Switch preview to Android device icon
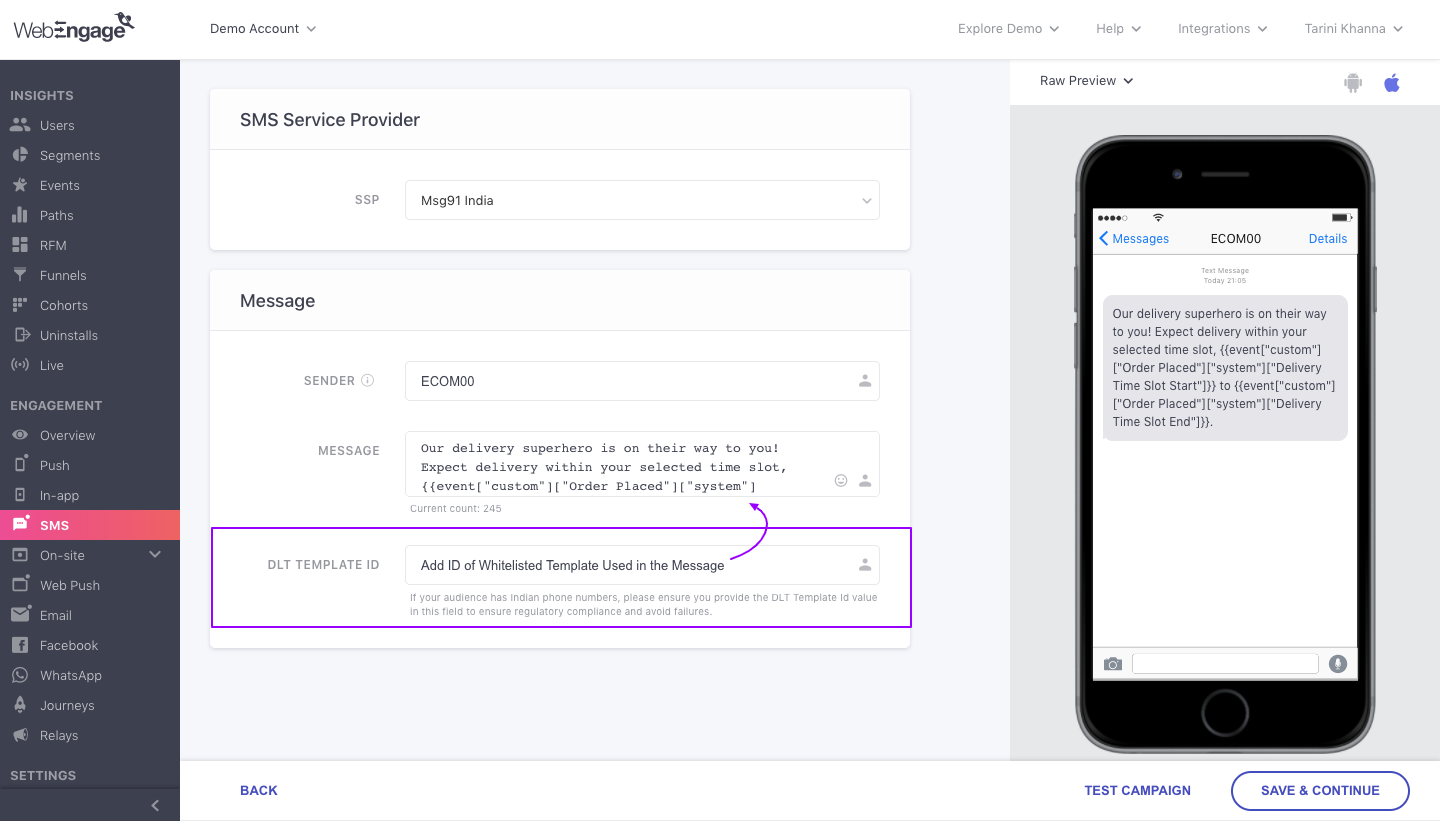Viewport: 1440px width, 821px height. coord(1353,82)
